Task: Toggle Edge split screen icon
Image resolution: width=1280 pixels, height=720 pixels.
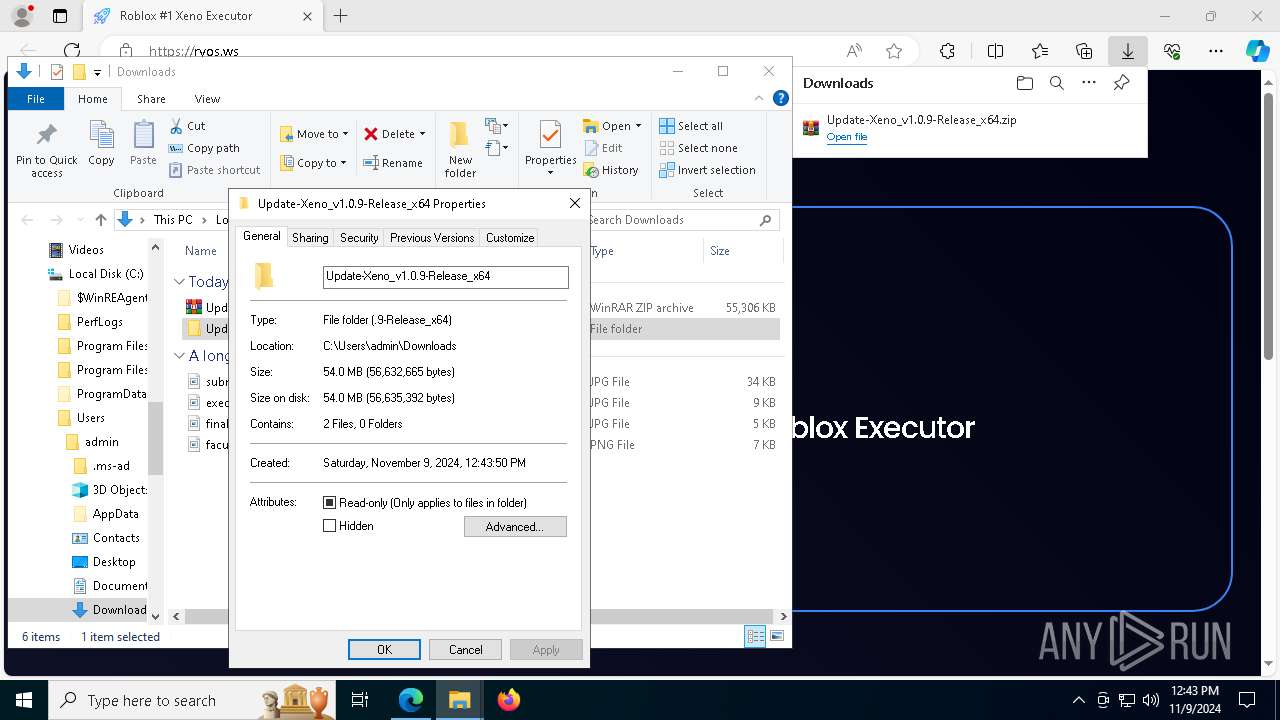Action: pos(995,51)
